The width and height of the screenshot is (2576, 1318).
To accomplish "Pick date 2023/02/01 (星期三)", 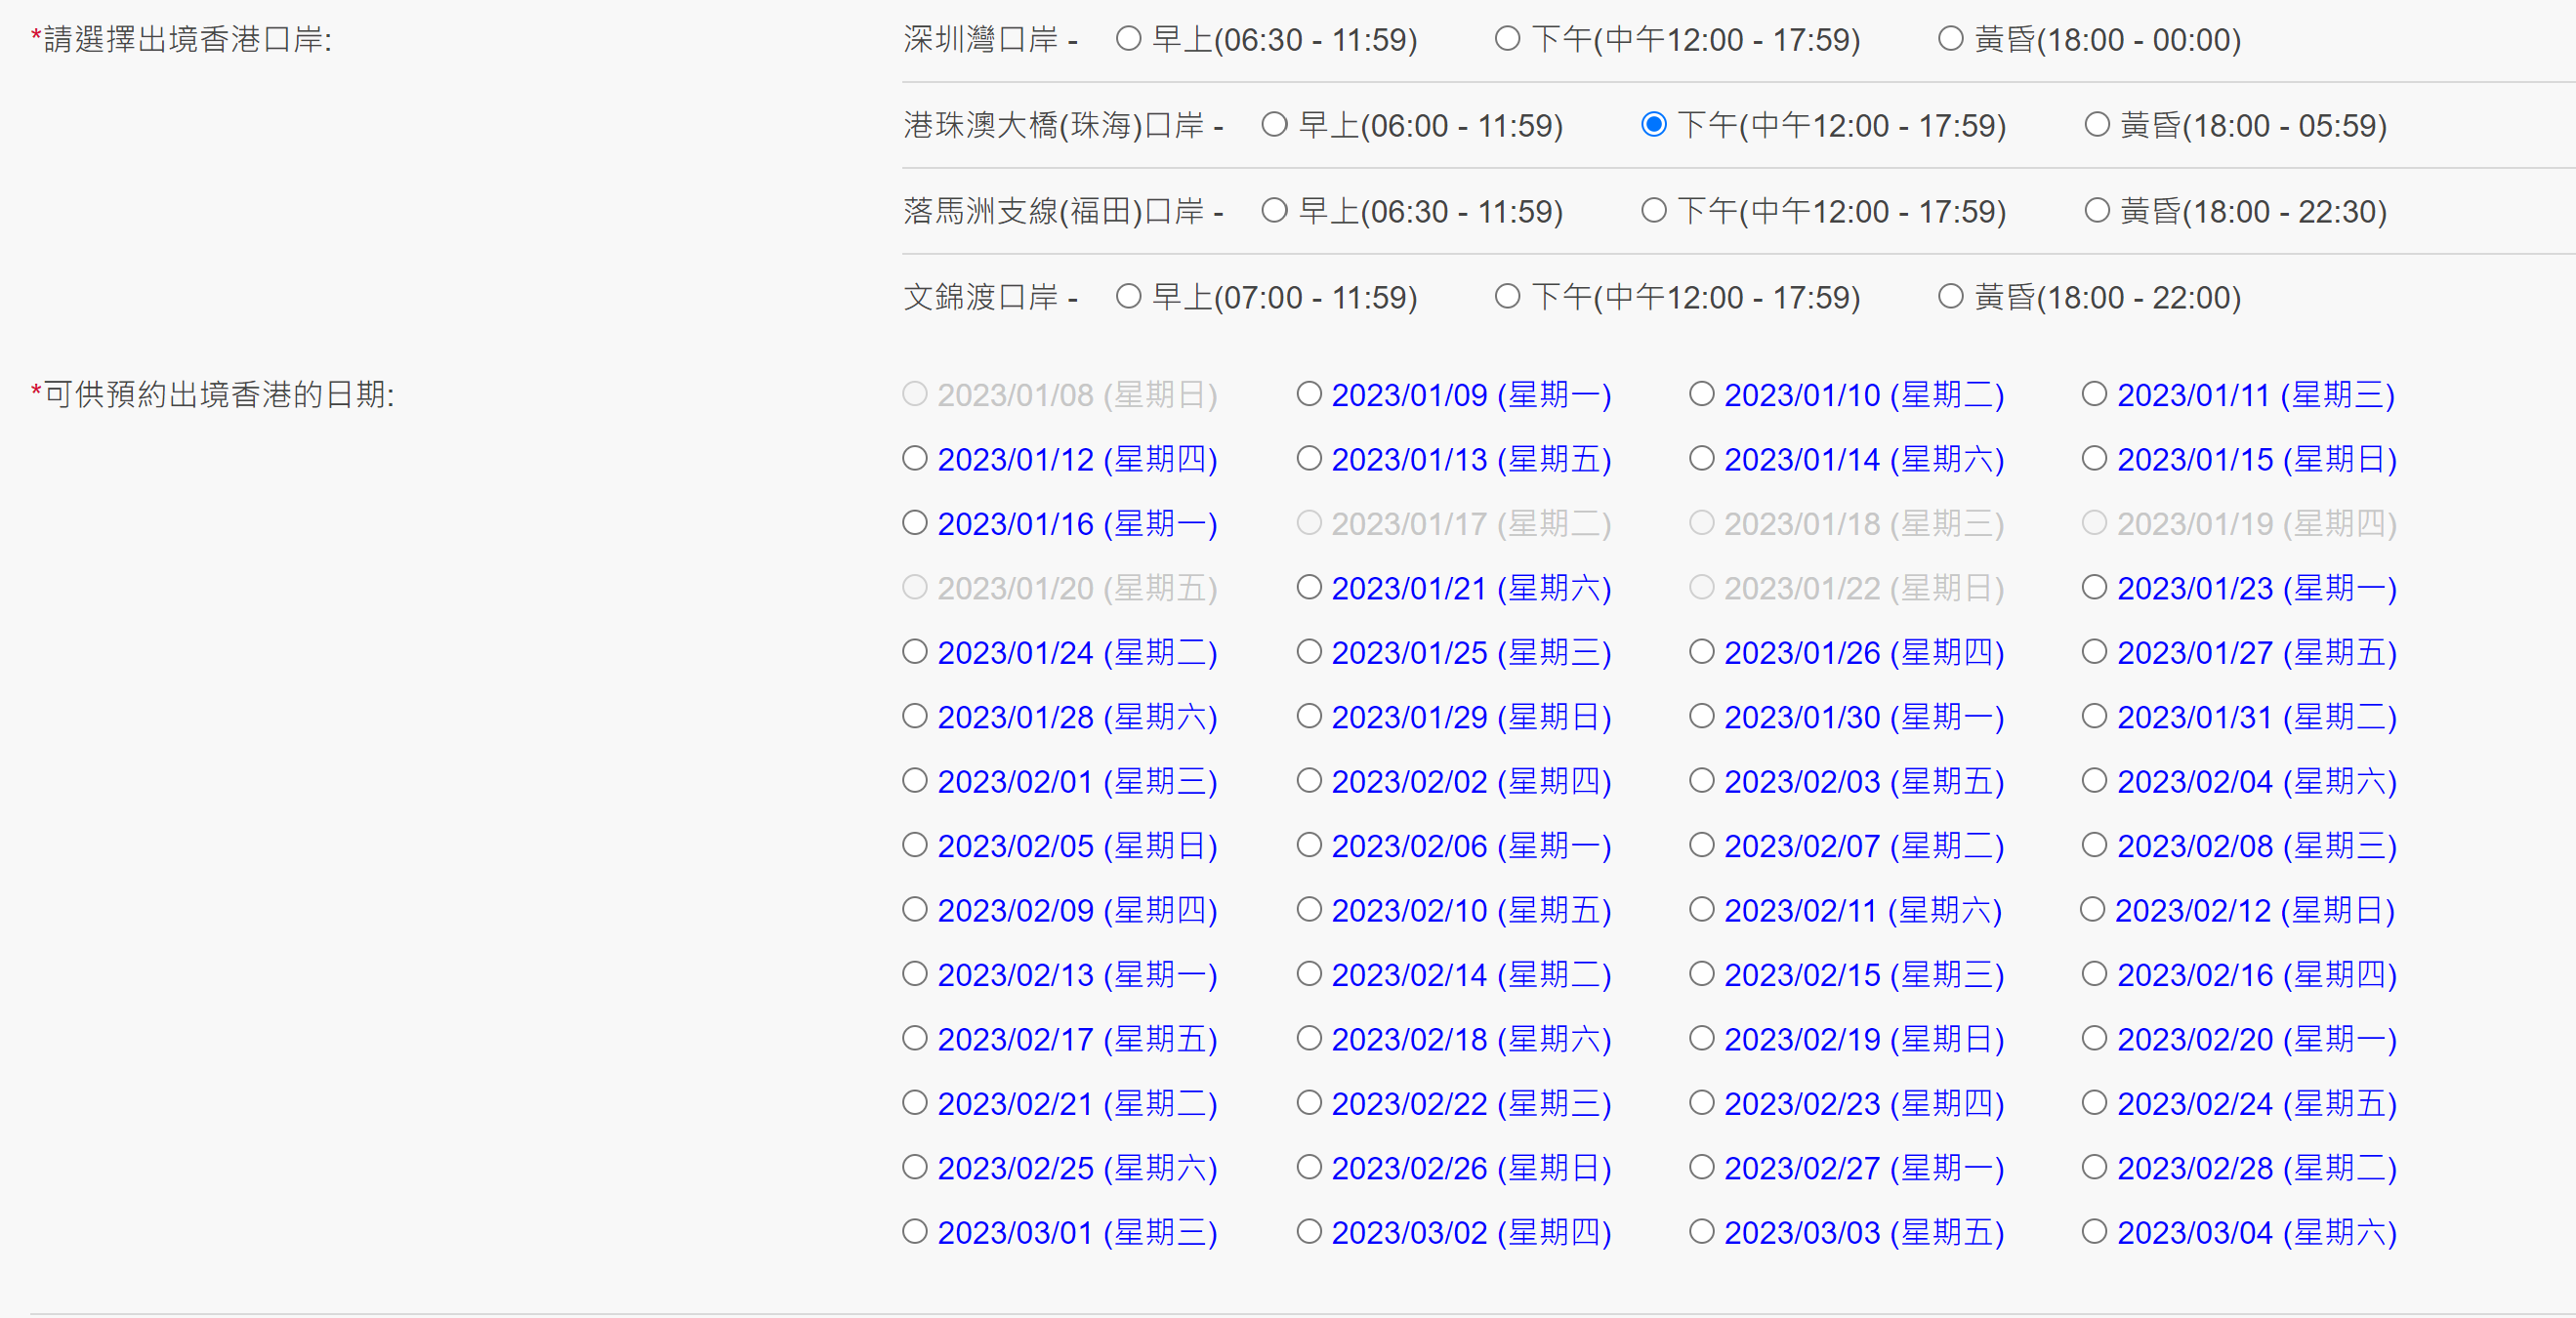I will [x=915, y=781].
